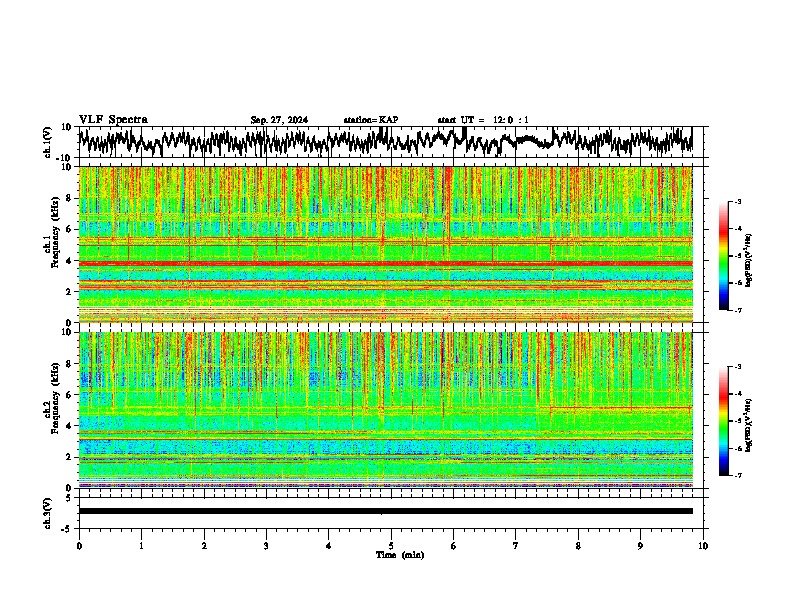This screenshot has height=612, width=792.
Task: Click the "4" kHz tick on ch.2 frequency axis
Action: 70,426
